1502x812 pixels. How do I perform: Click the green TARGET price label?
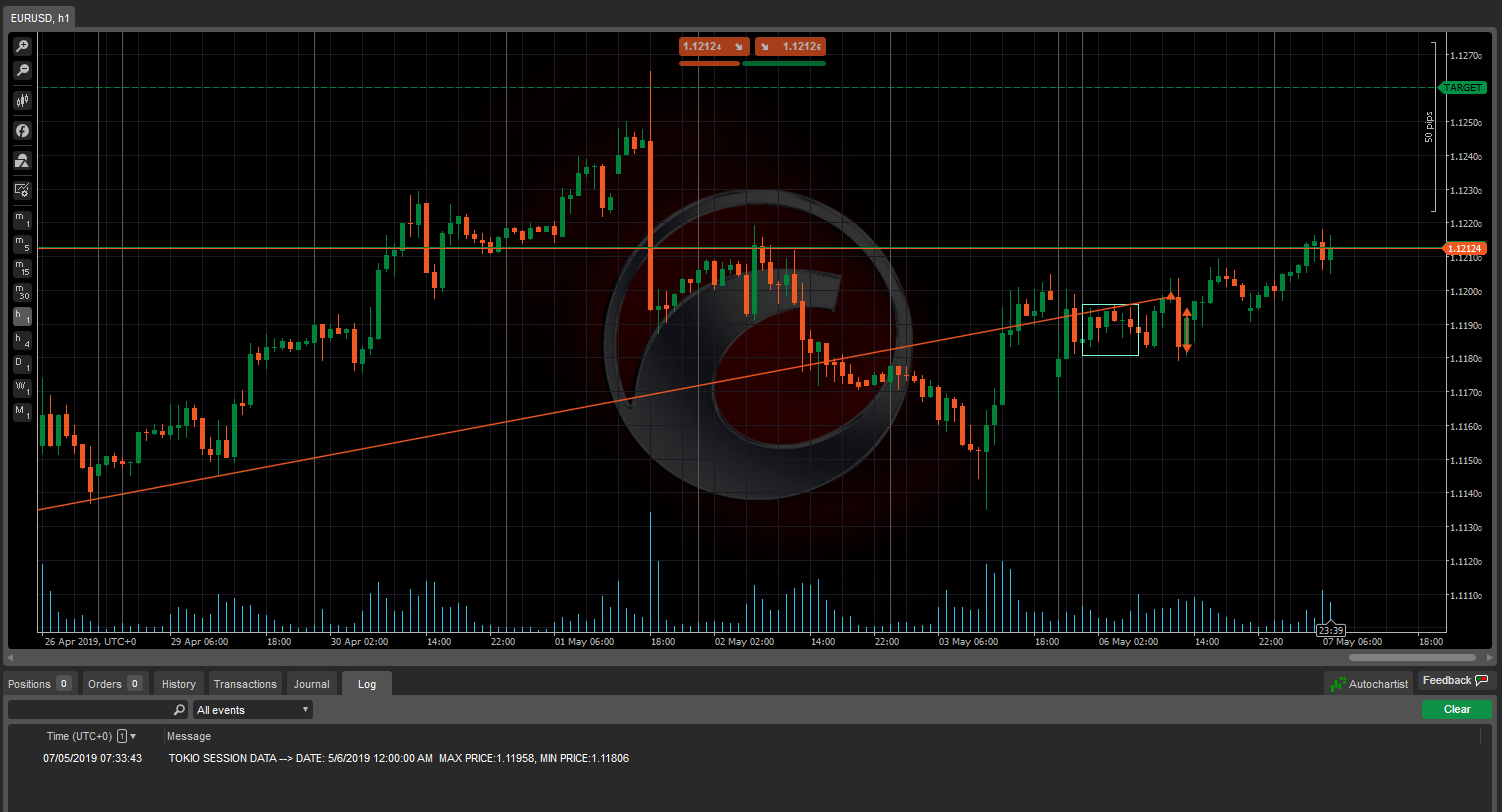point(1462,88)
